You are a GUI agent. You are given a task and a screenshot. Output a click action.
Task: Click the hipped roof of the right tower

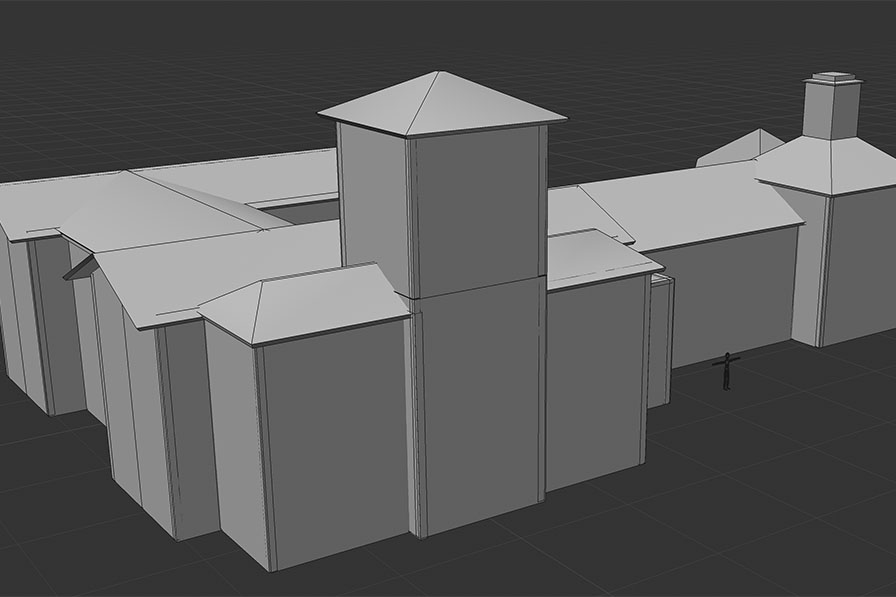(830, 165)
